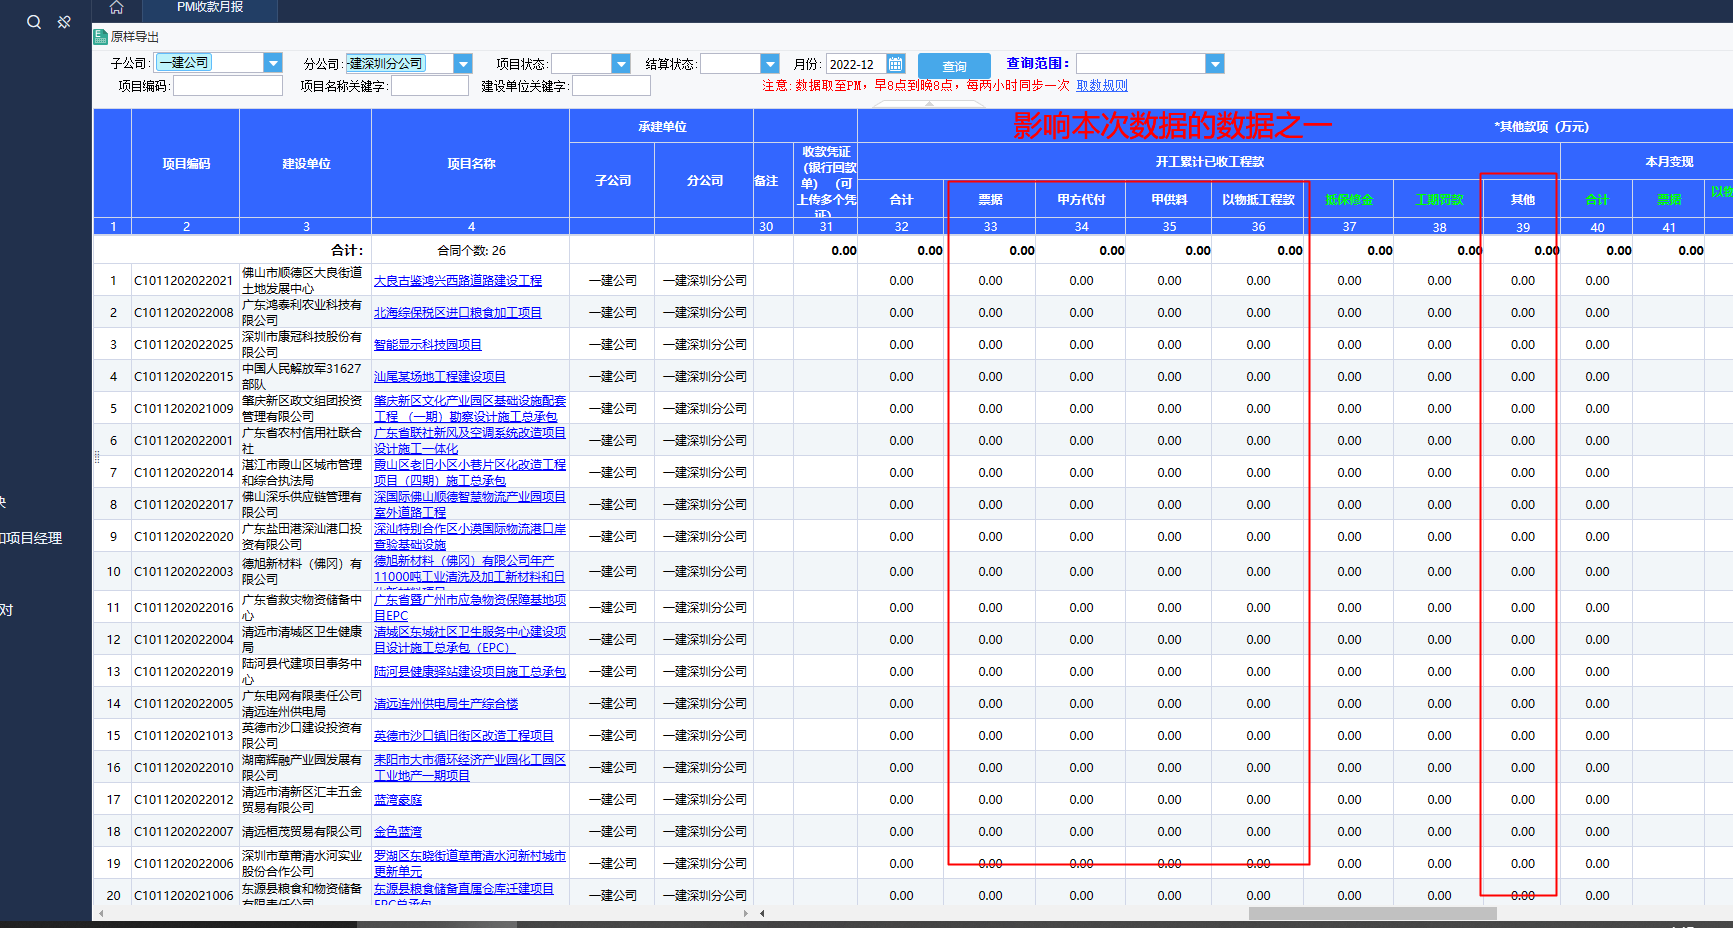Click the right-side horizontal scrollbar thumb
Screen dimensions: 1733x928
[1372, 913]
